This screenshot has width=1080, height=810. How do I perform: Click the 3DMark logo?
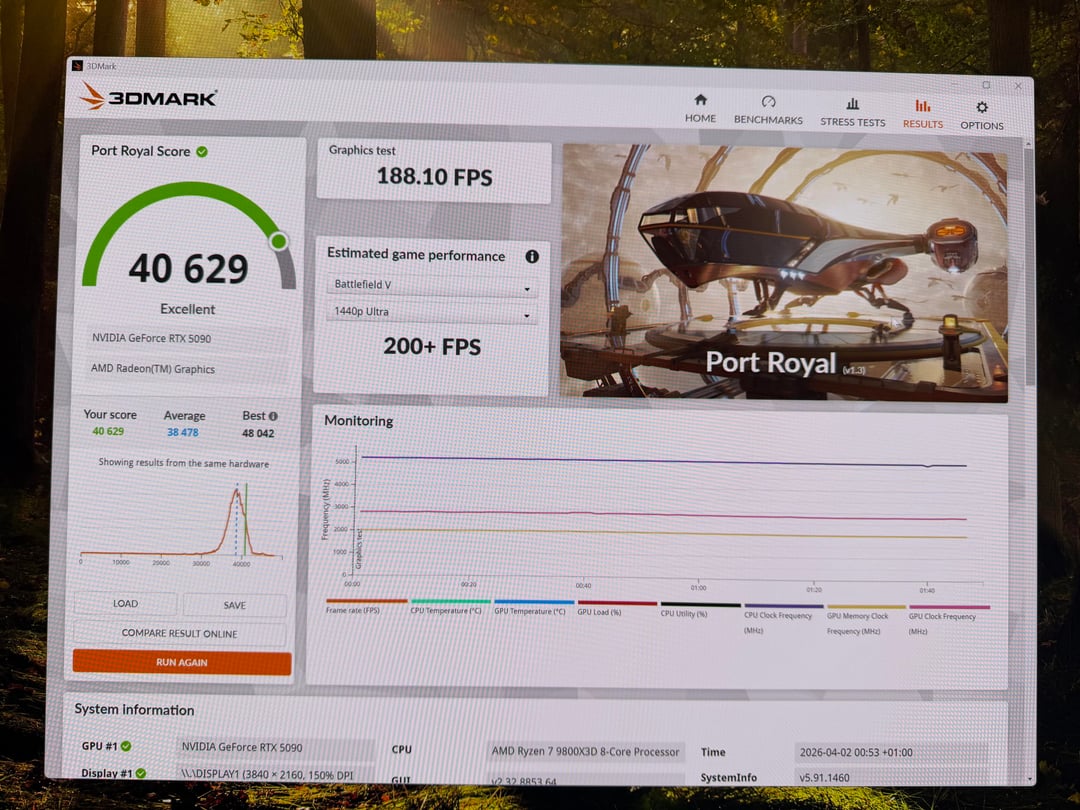(148, 97)
